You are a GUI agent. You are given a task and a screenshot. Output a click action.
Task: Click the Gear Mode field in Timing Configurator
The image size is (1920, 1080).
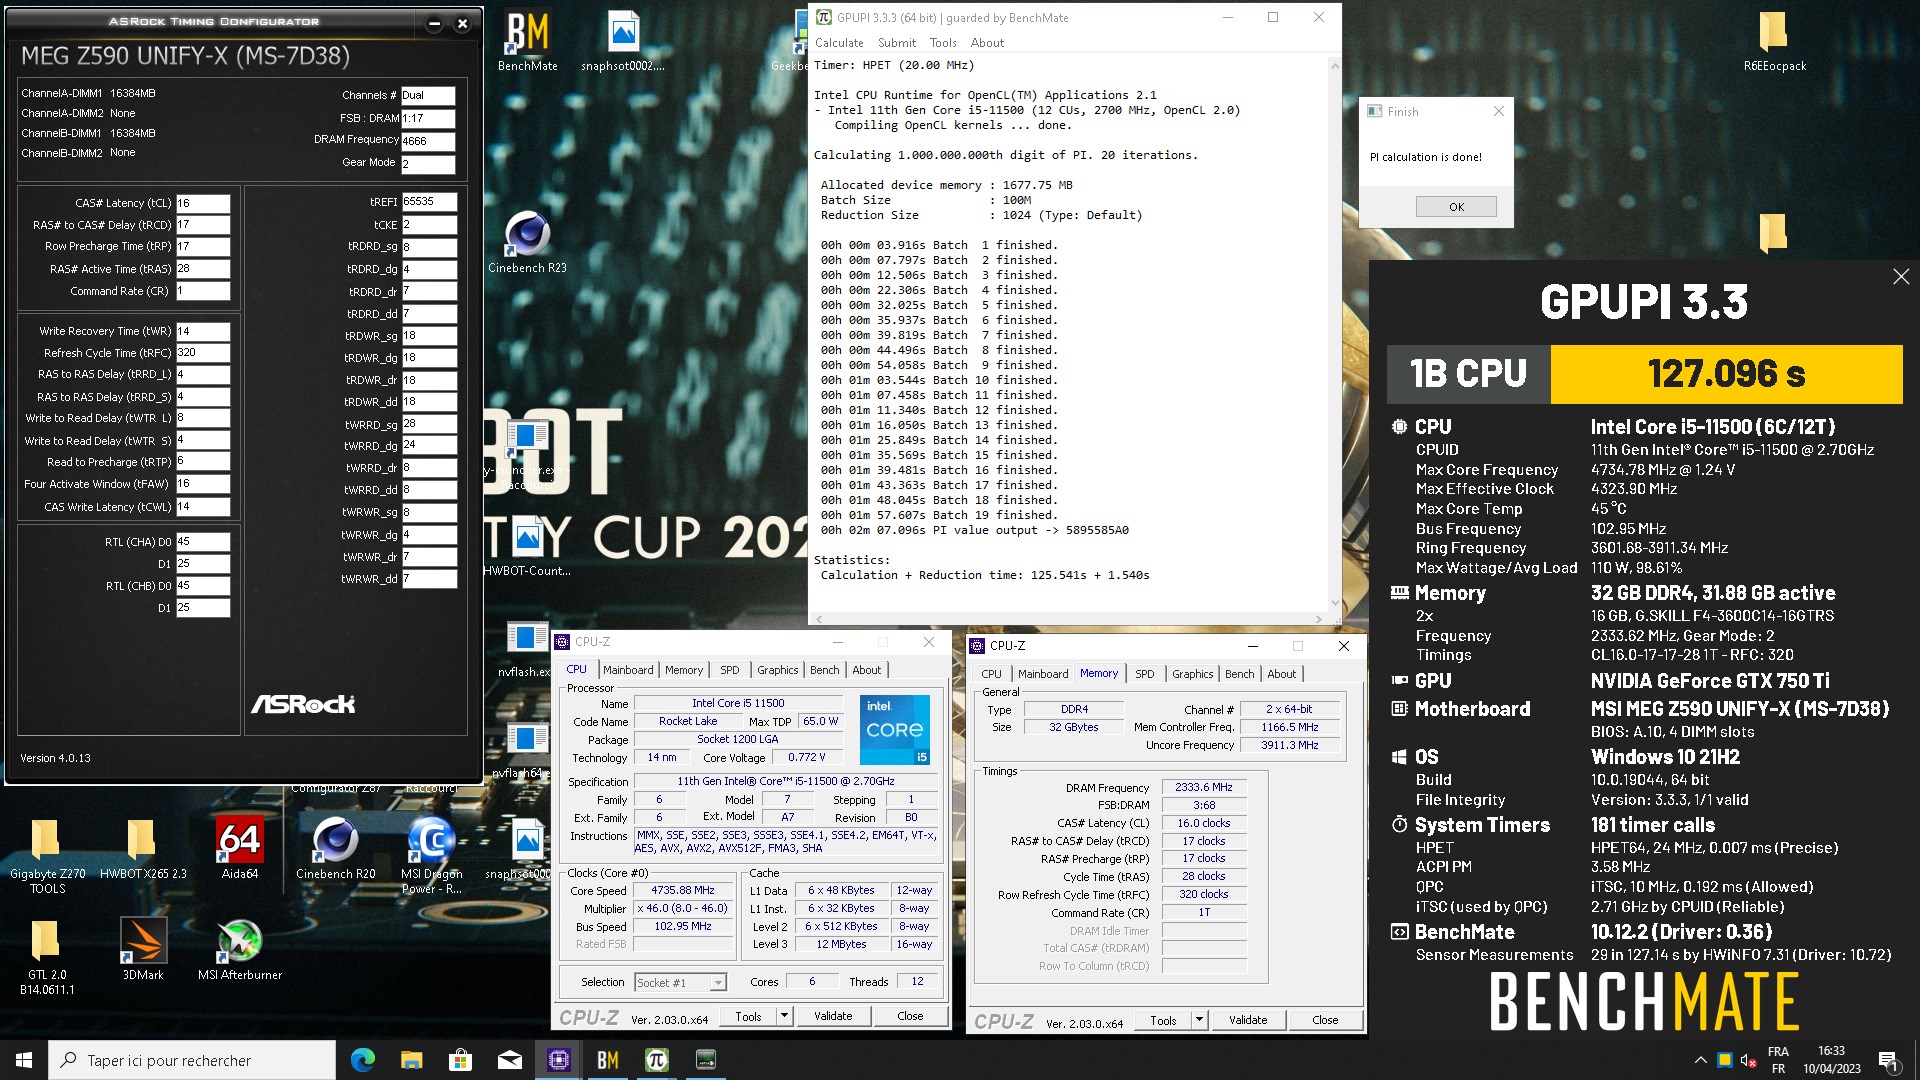pos(428,163)
